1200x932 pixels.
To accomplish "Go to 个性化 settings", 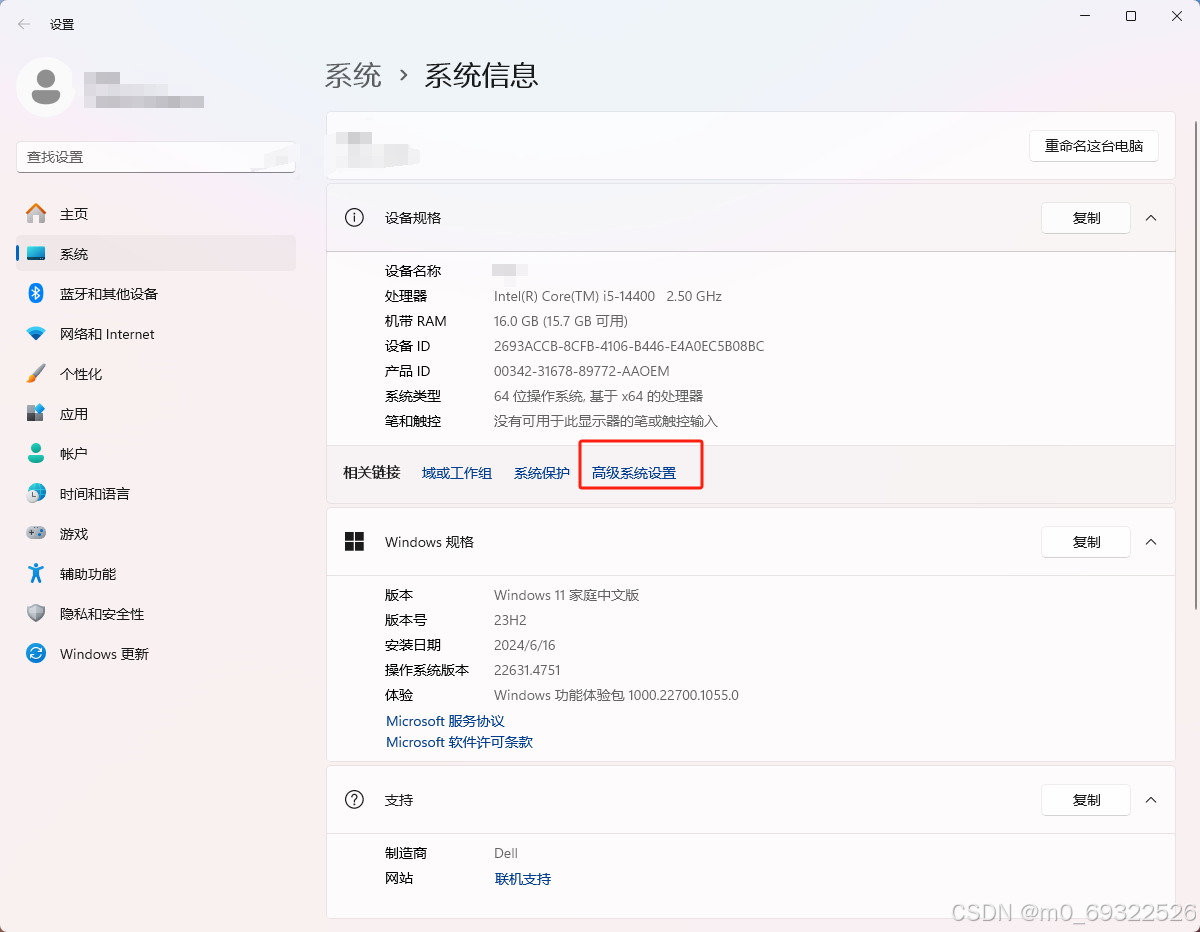I will pyautogui.click(x=156, y=374).
